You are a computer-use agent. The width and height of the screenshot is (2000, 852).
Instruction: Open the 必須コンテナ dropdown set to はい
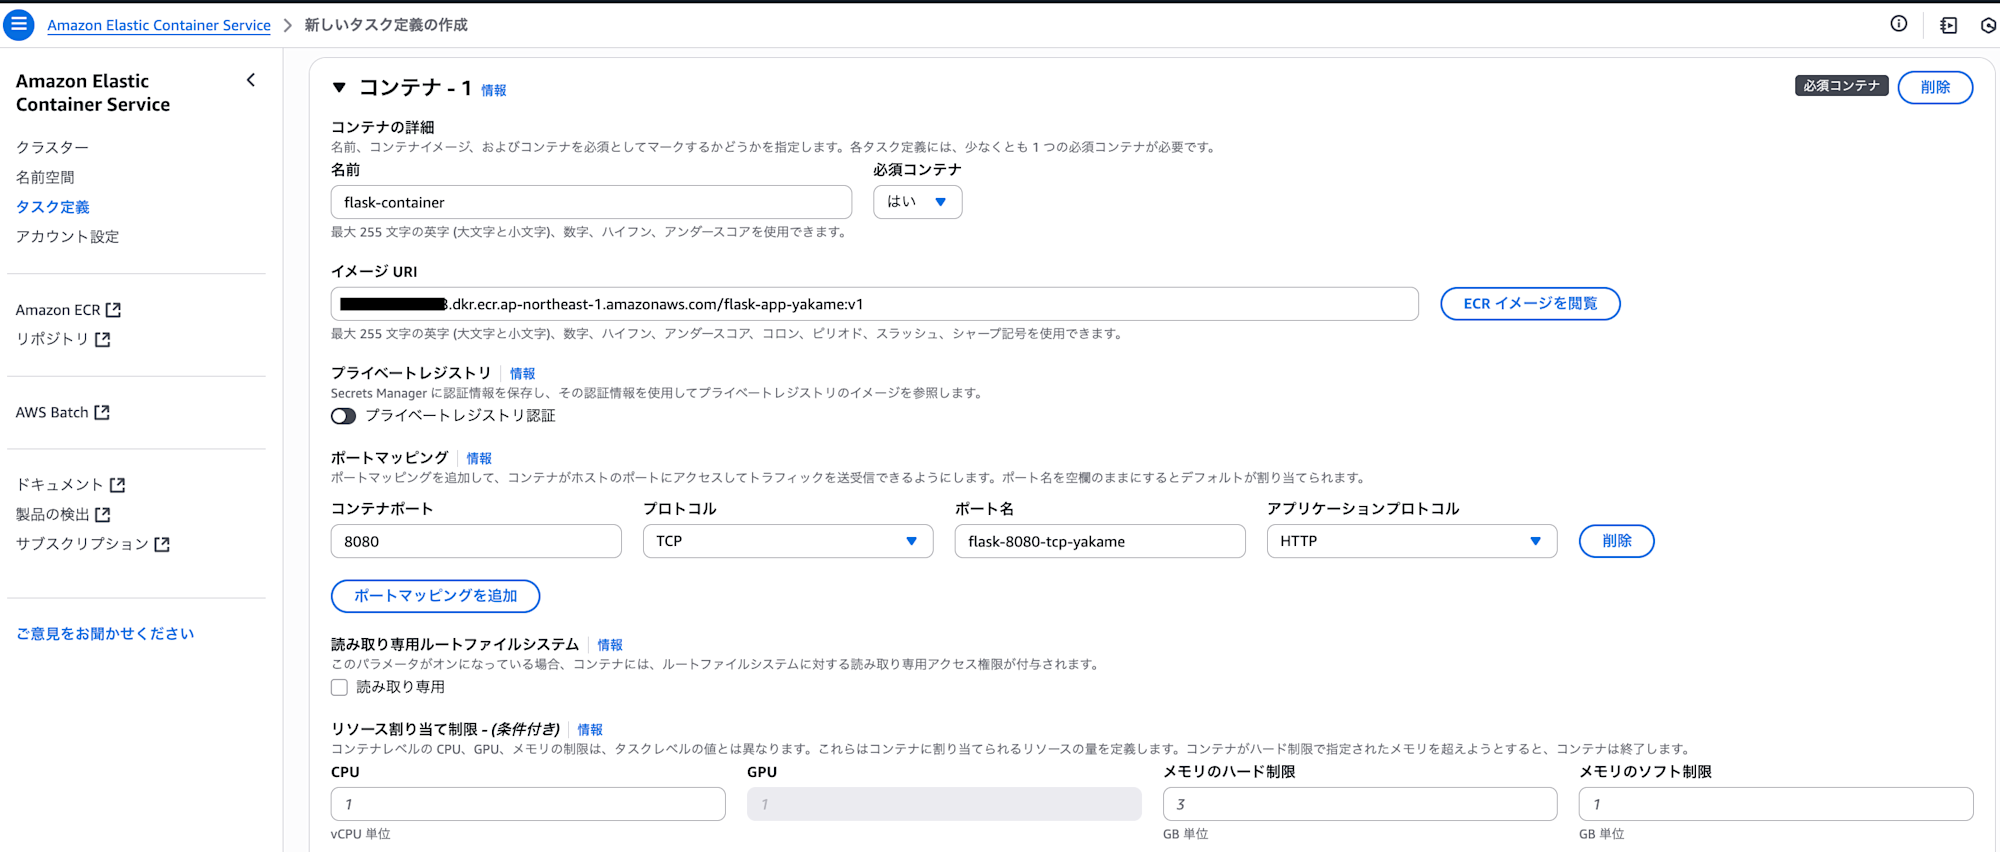coord(917,202)
